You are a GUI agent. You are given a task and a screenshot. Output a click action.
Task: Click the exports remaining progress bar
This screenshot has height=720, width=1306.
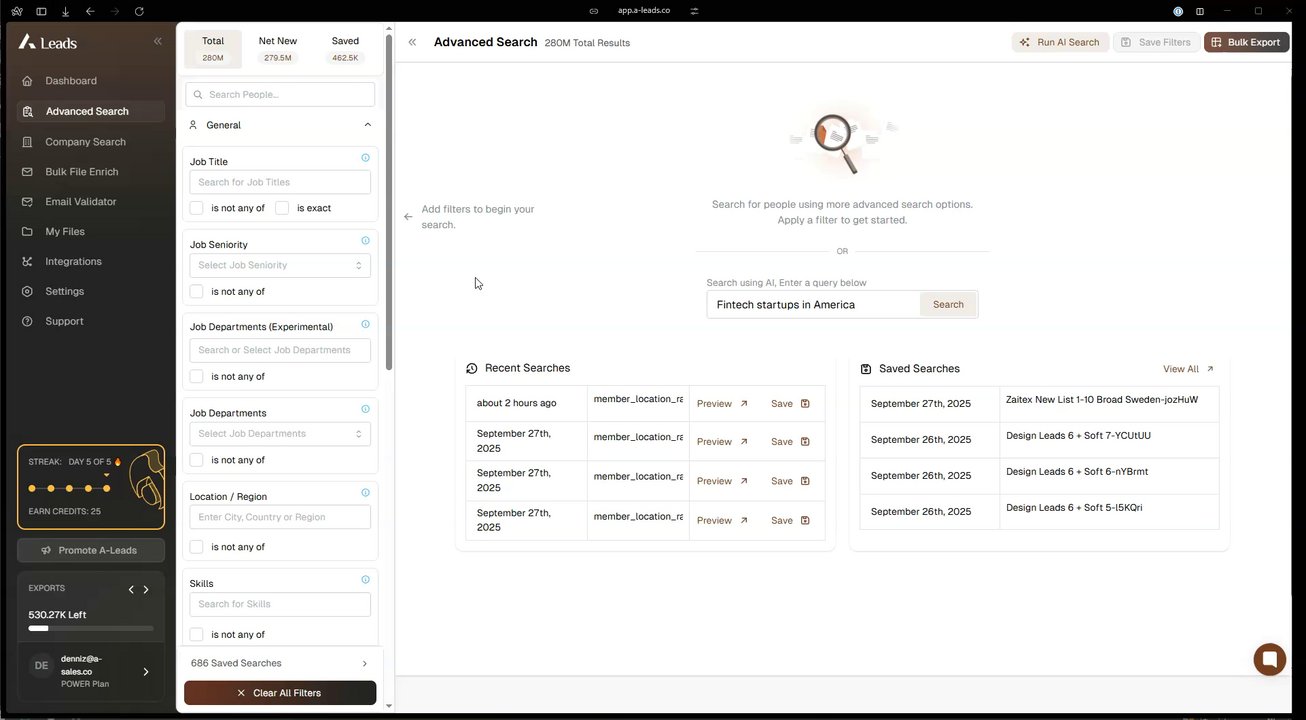coord(91,629)
